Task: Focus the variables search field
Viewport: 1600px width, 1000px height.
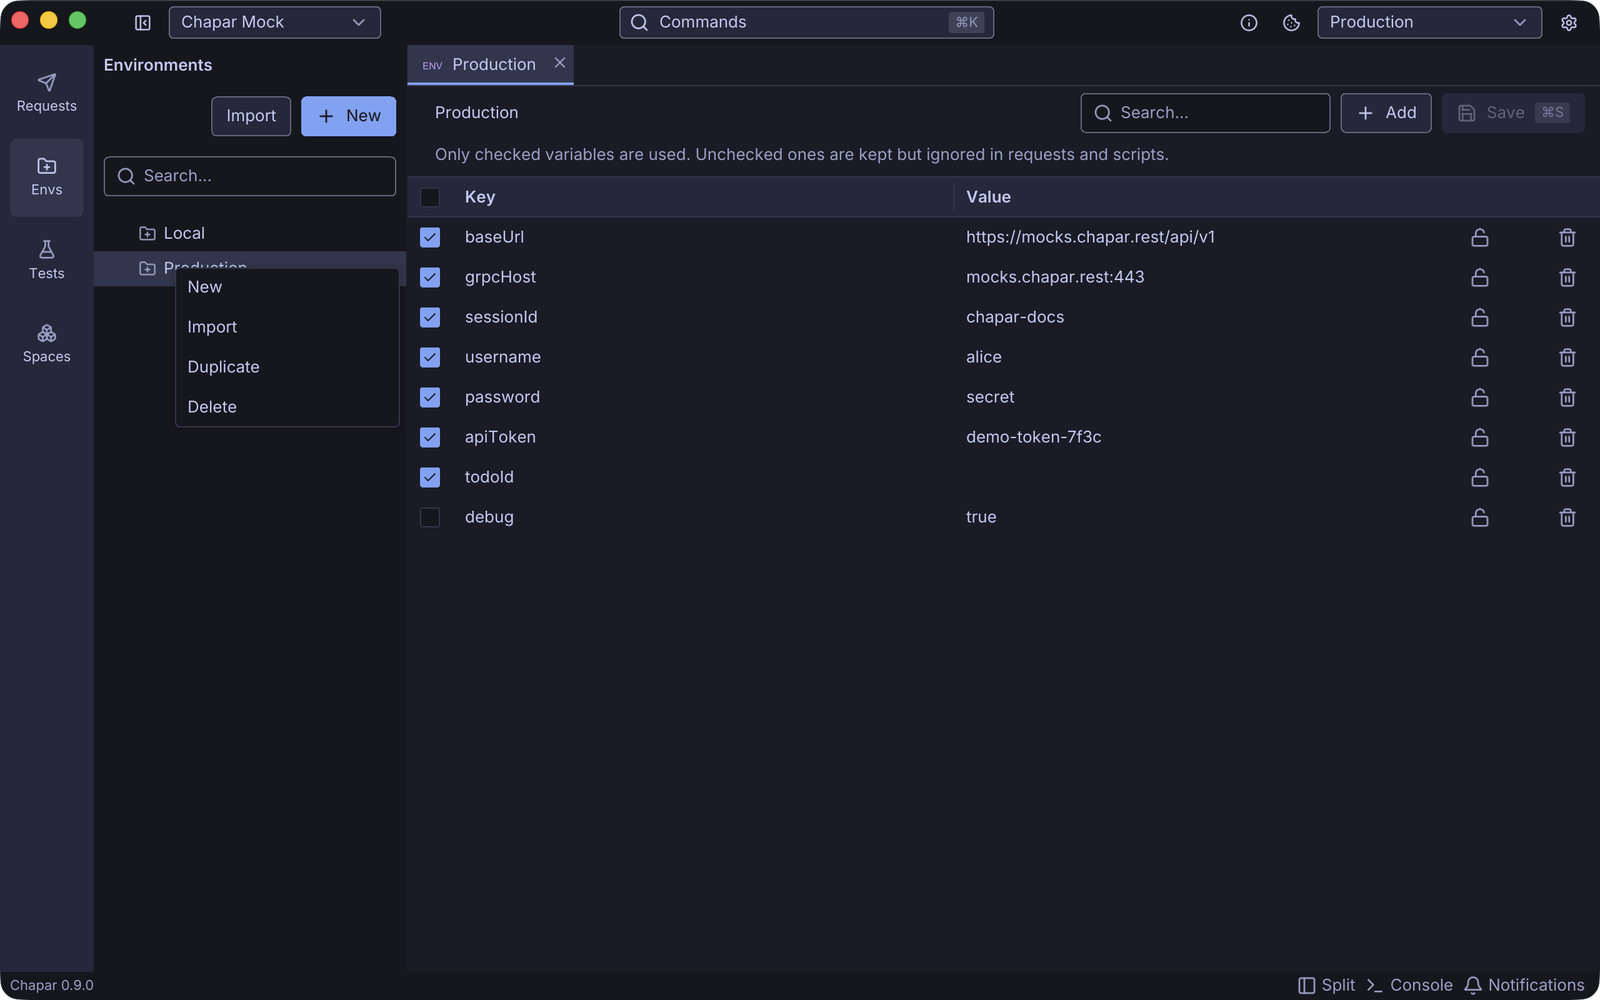Action: click(x=1205, y=113)
